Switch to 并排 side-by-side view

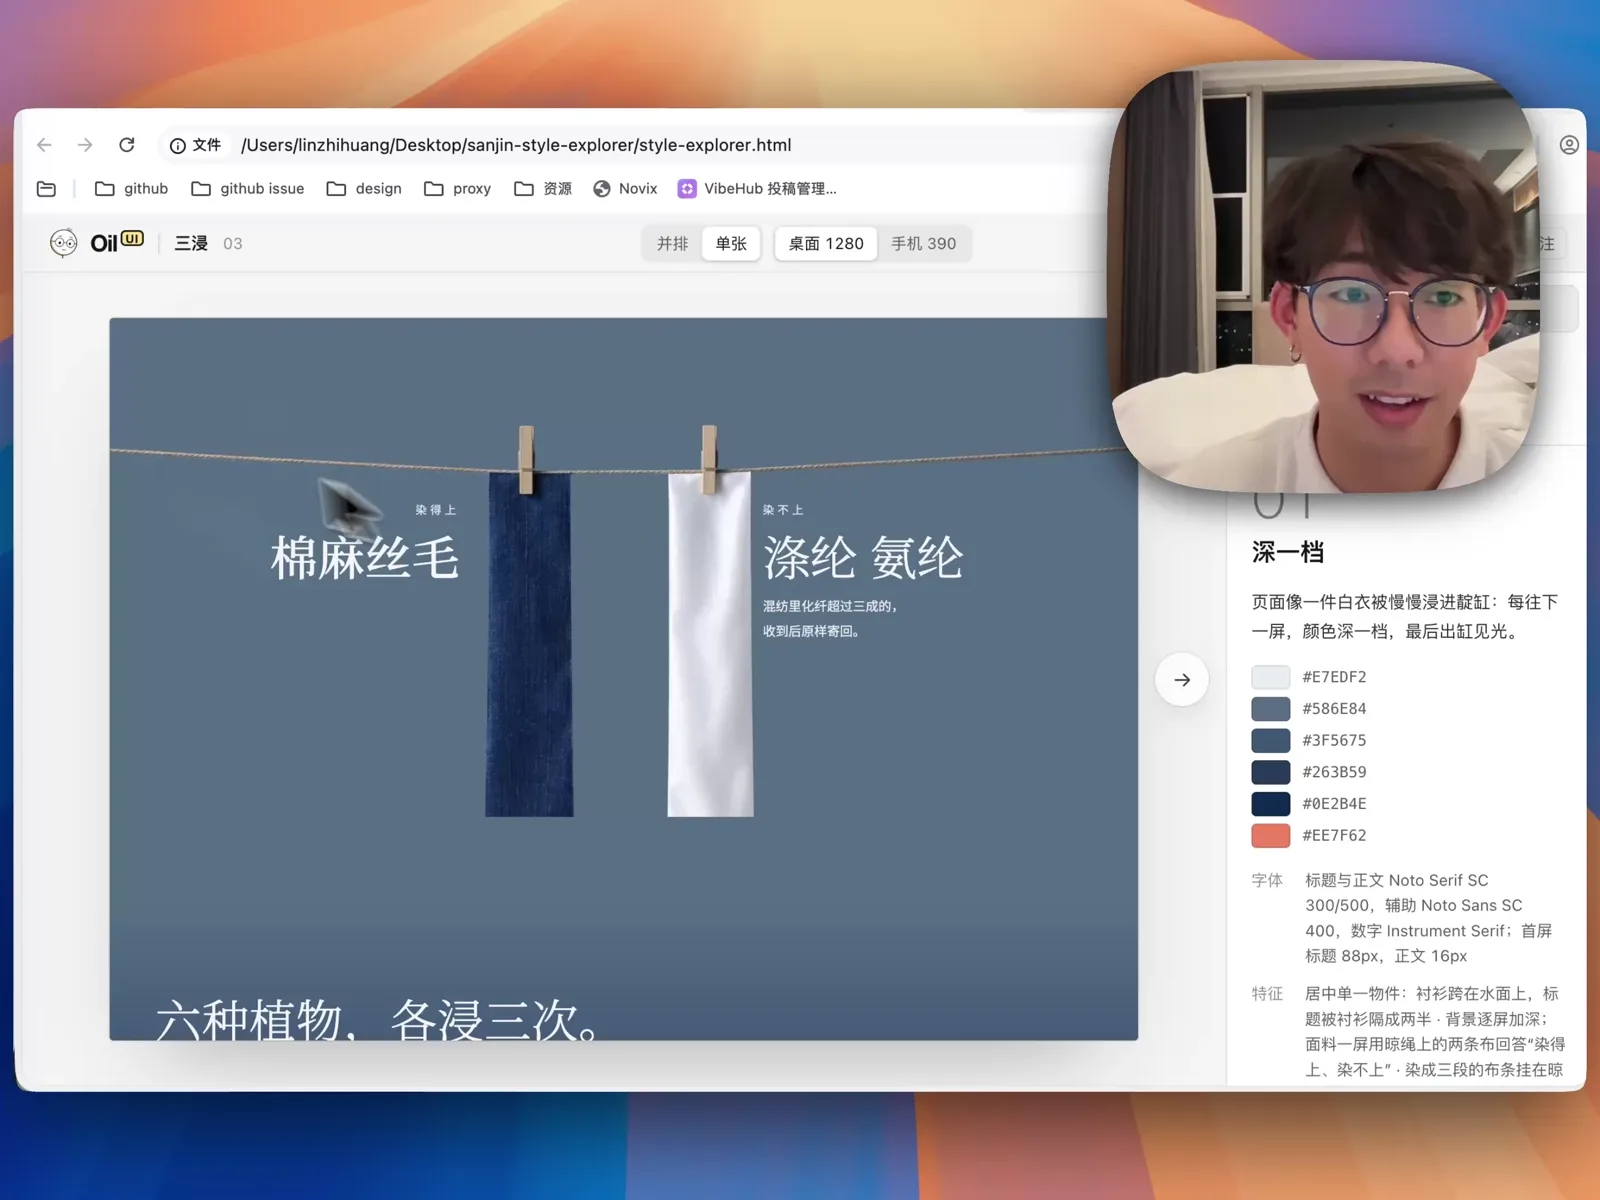point(672,244)
